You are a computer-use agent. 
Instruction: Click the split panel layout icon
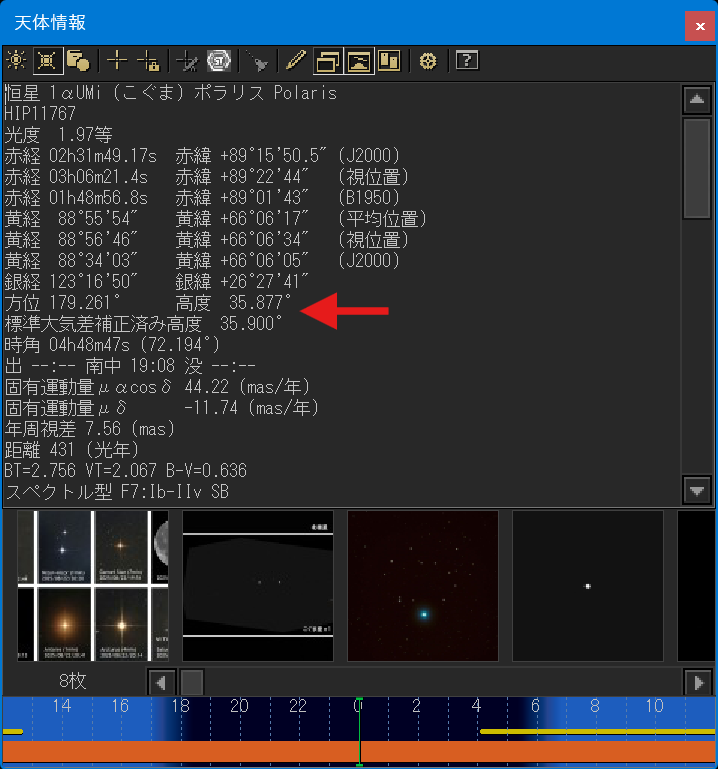[388, 61]
